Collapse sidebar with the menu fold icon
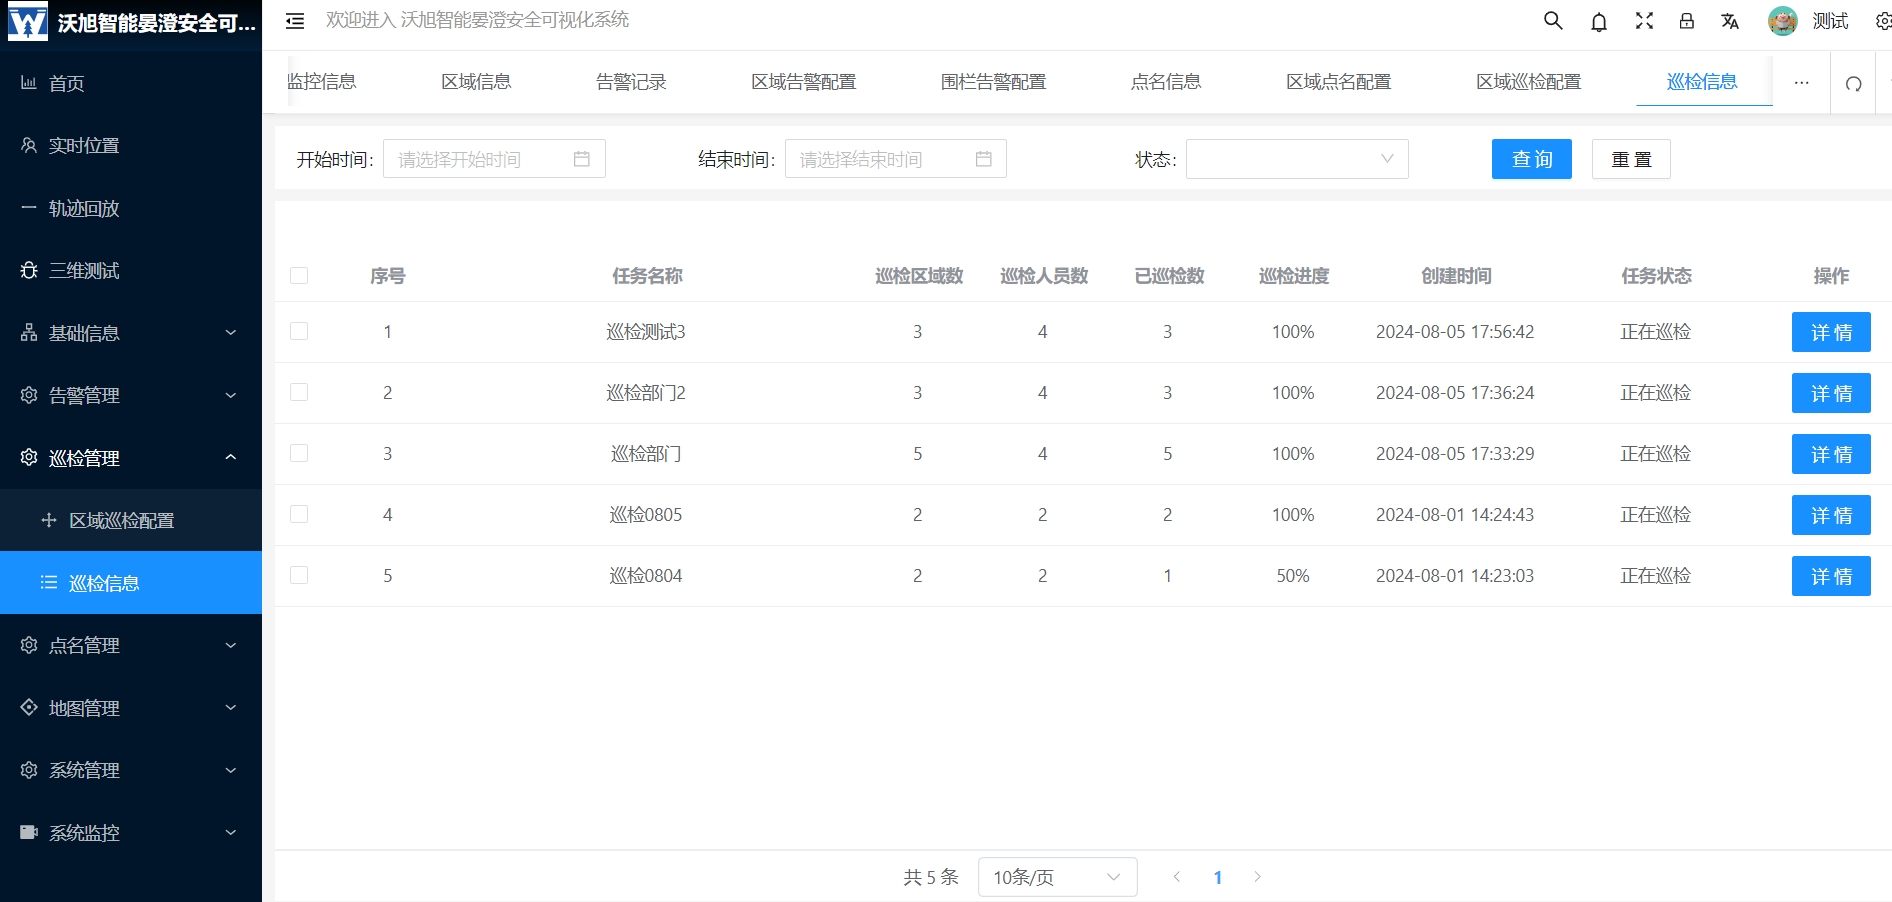The width and height of the screenshot is (1892, 902). pyautogui.click(x=295, y=21)
